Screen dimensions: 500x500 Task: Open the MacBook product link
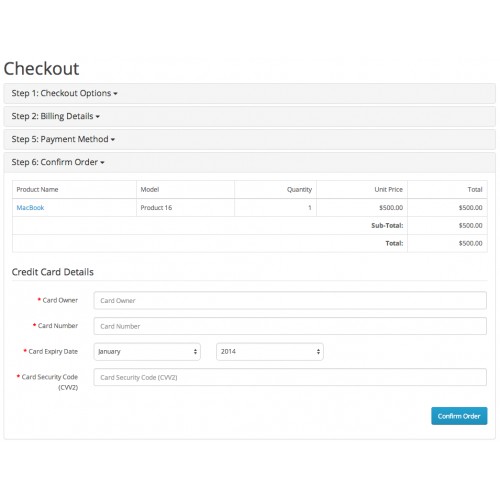tap(30, 208)
